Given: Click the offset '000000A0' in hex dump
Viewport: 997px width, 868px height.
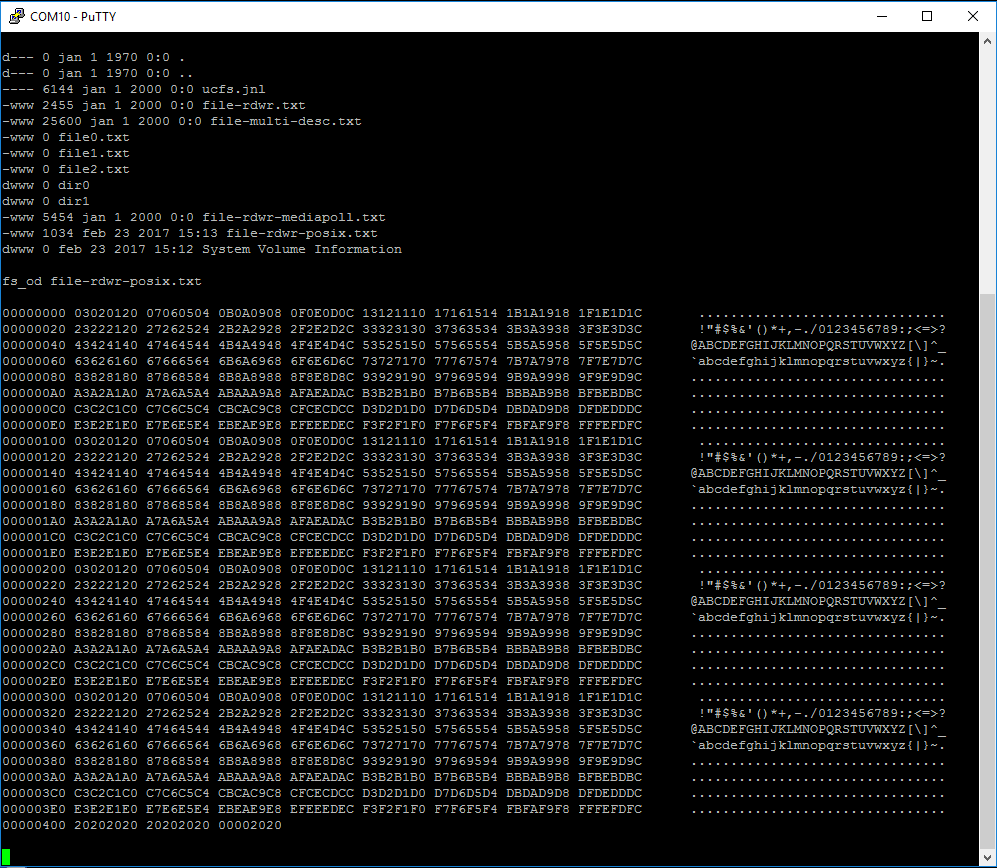Looking at the screenshot, I should (x=34, y=393).
